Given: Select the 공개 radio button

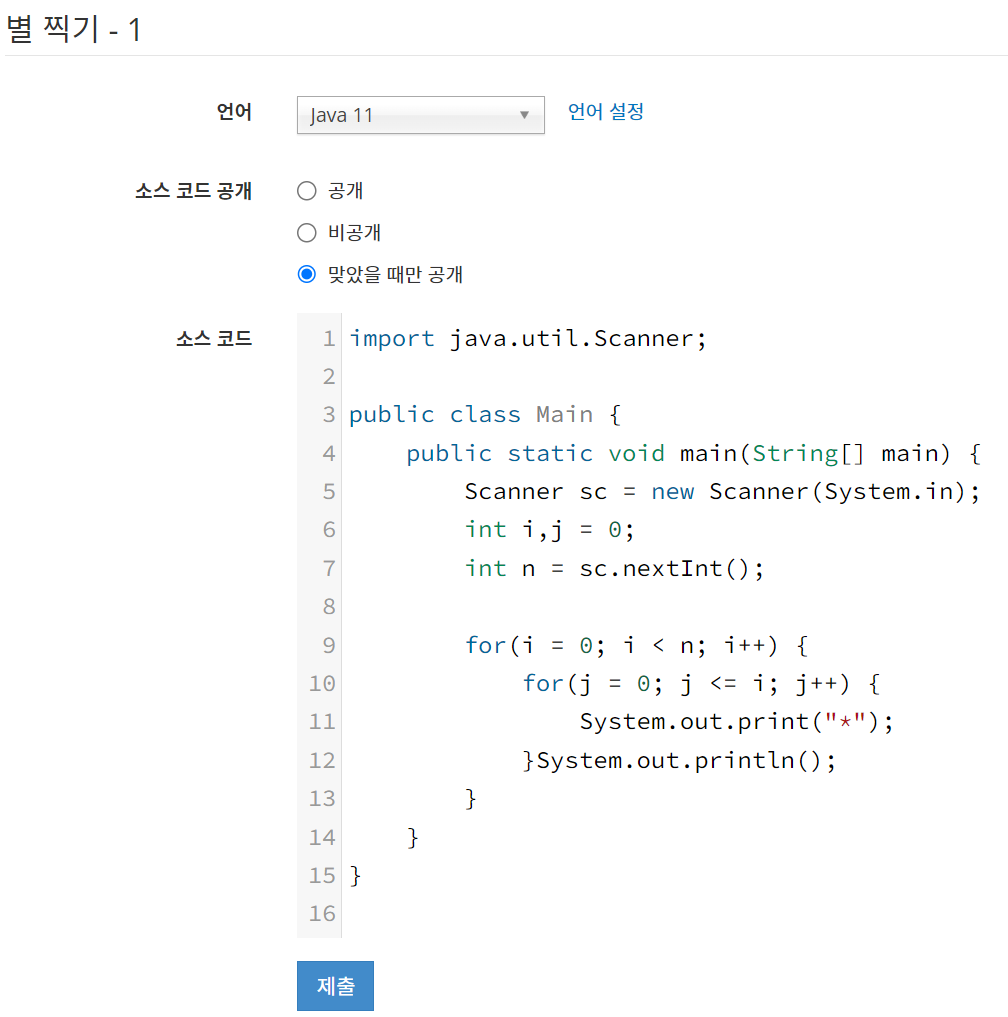Looking at the screenshot, I should (307, 191).
